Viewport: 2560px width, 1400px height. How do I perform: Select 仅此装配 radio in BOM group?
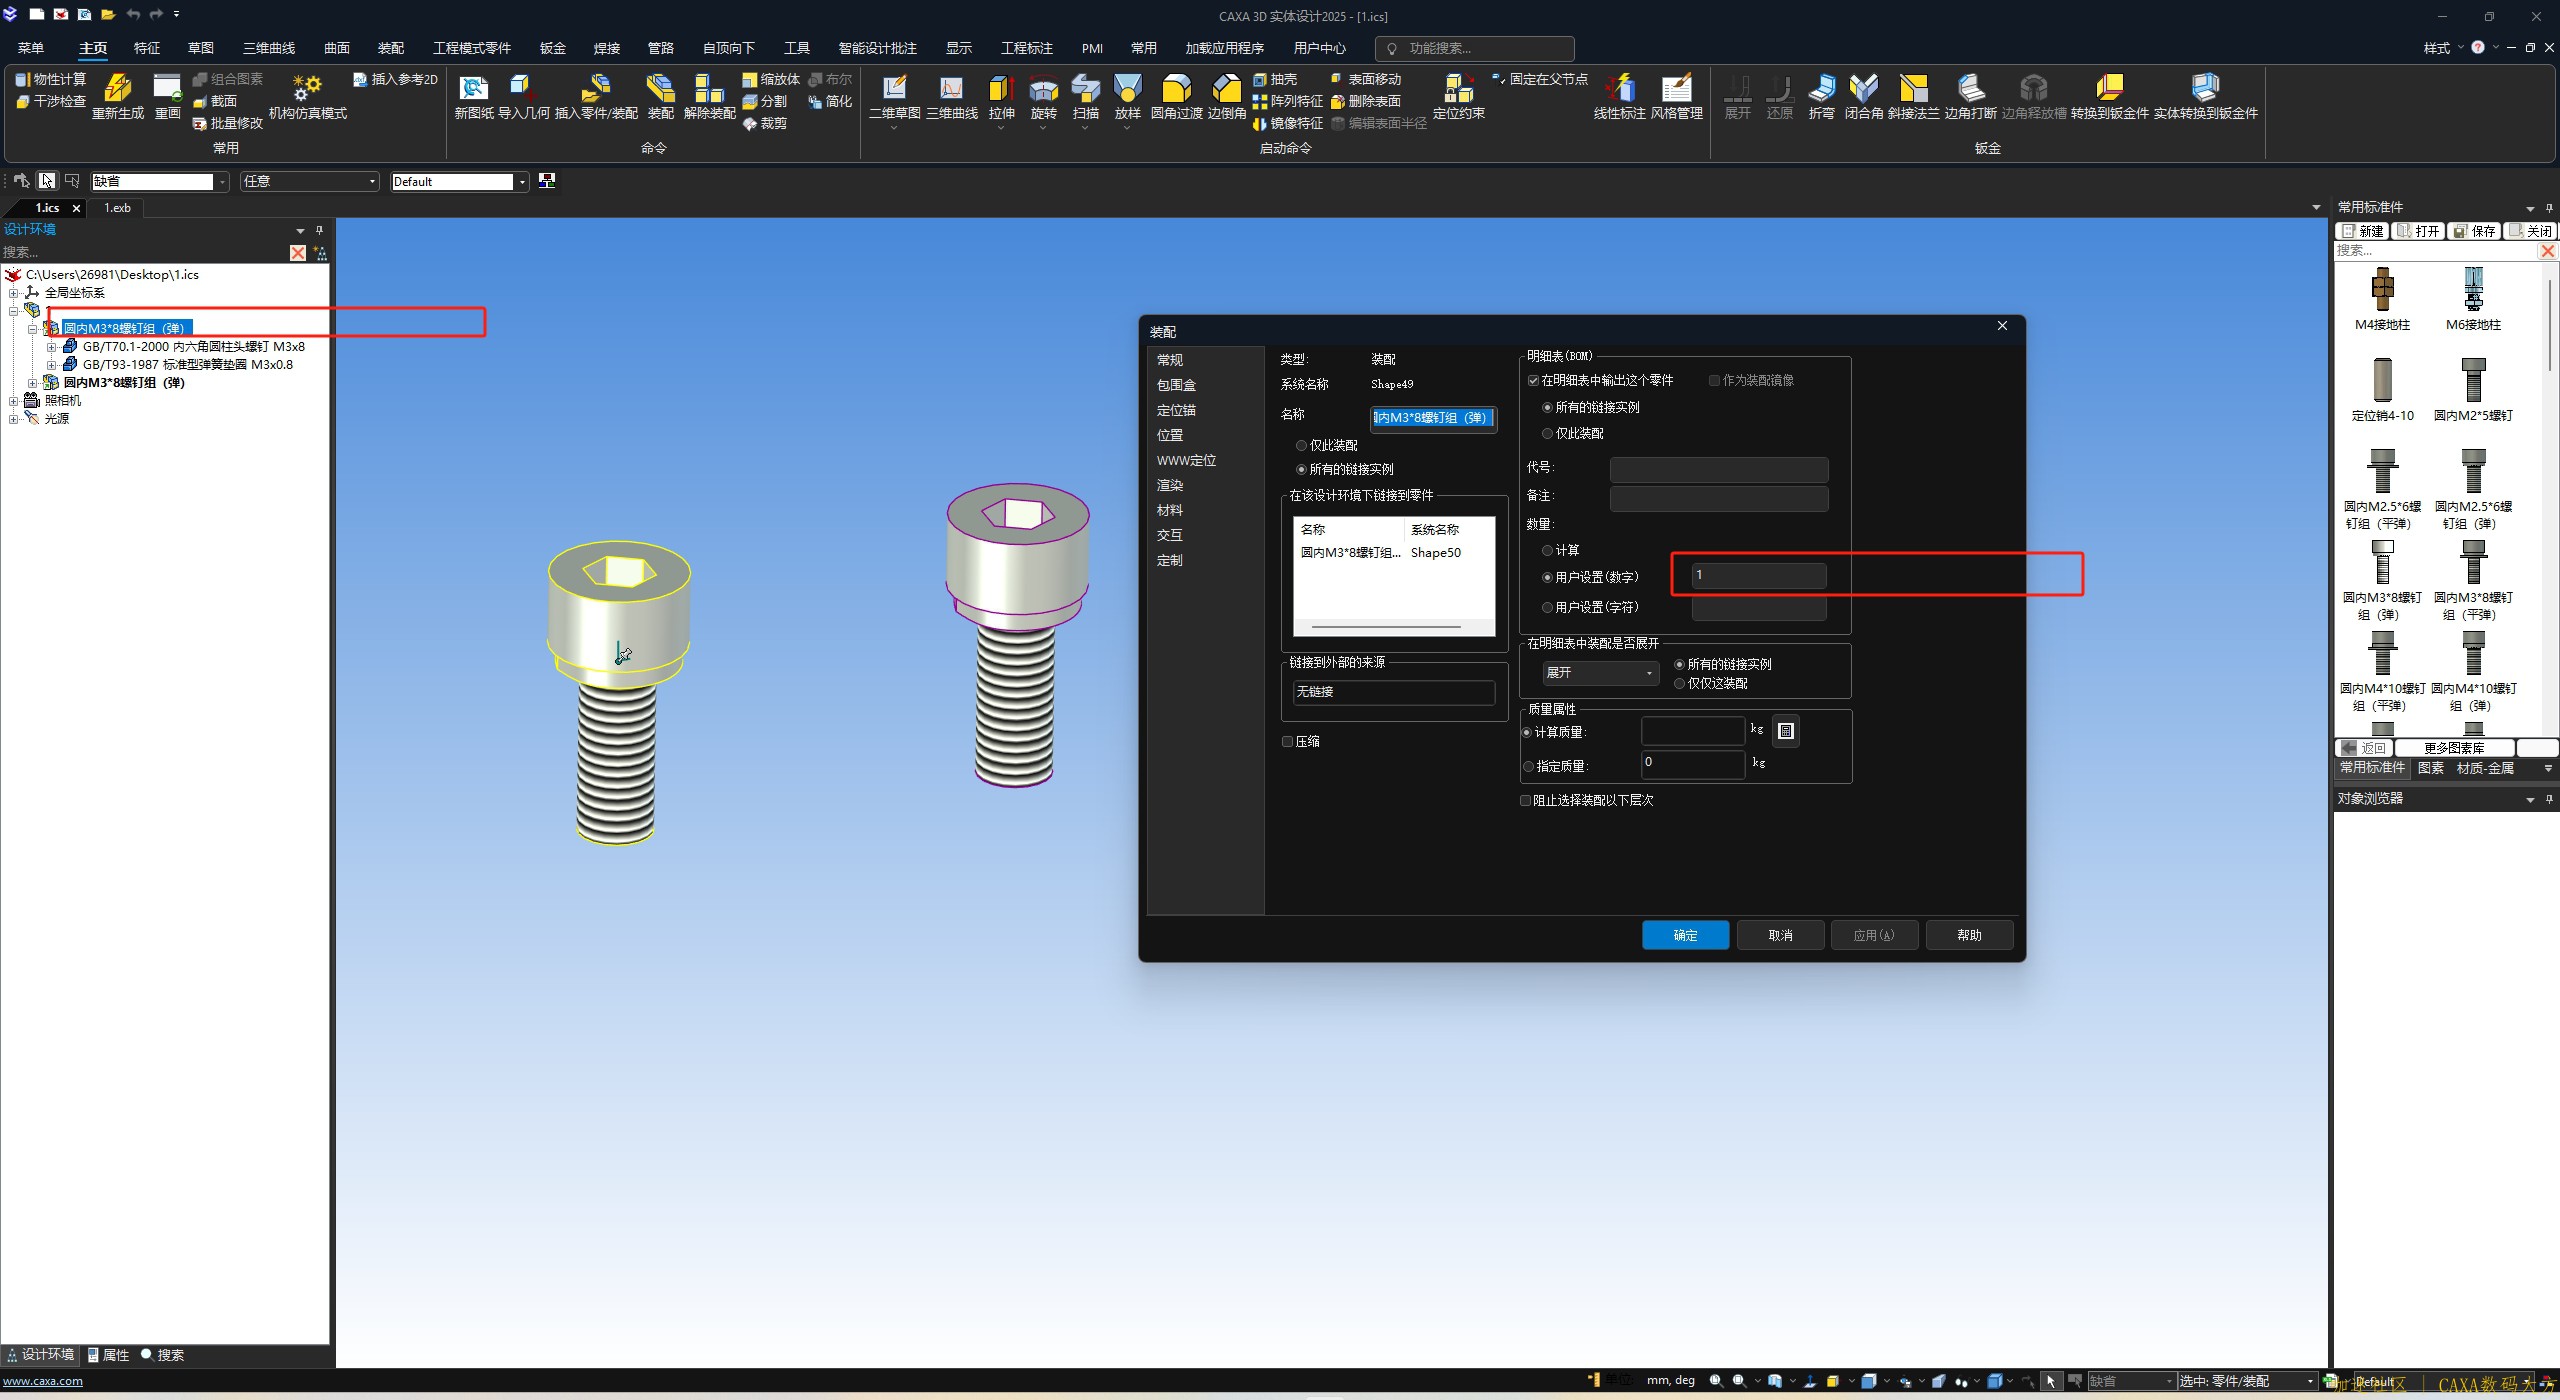pyautogui.click(x=1547, y=433)
